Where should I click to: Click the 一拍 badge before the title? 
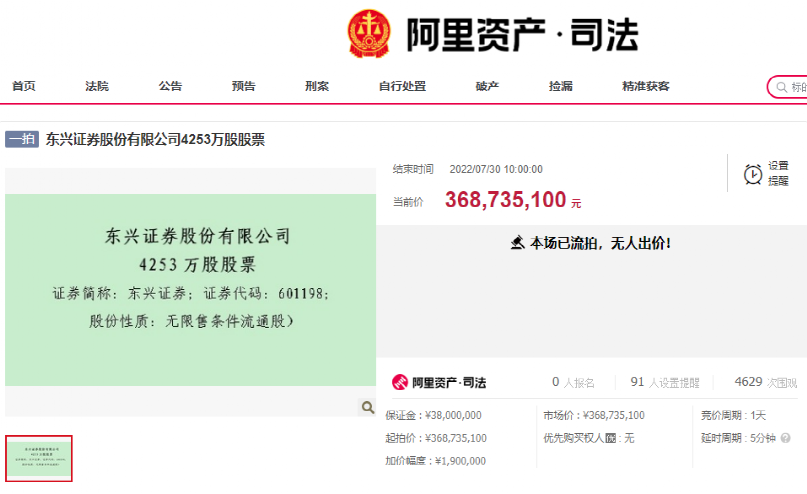pos(21,140)
